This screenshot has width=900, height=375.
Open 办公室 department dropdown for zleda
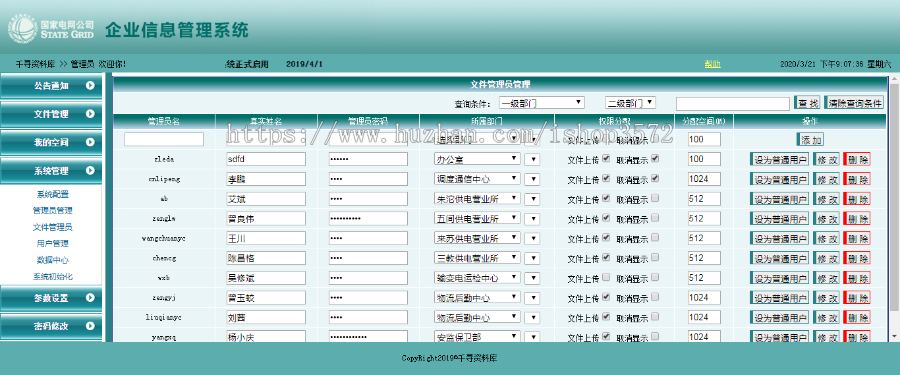(x=478, y=159)
